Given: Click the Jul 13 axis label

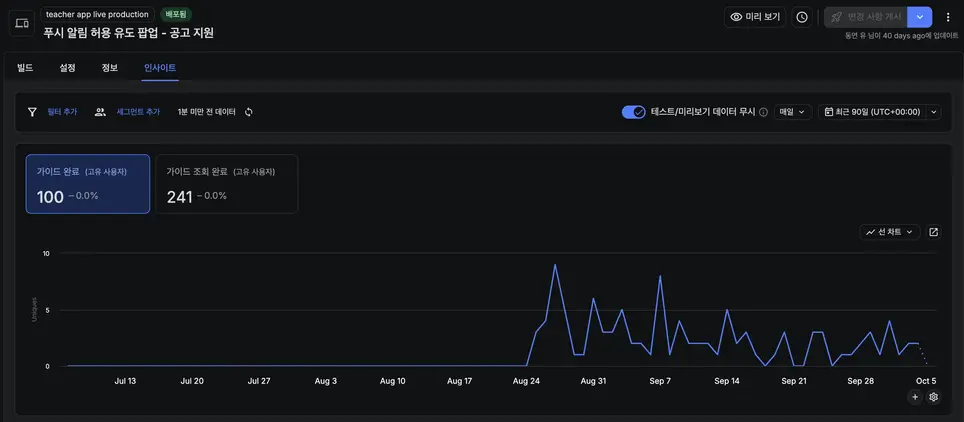Looking at the screenshot, I should 125,381.
